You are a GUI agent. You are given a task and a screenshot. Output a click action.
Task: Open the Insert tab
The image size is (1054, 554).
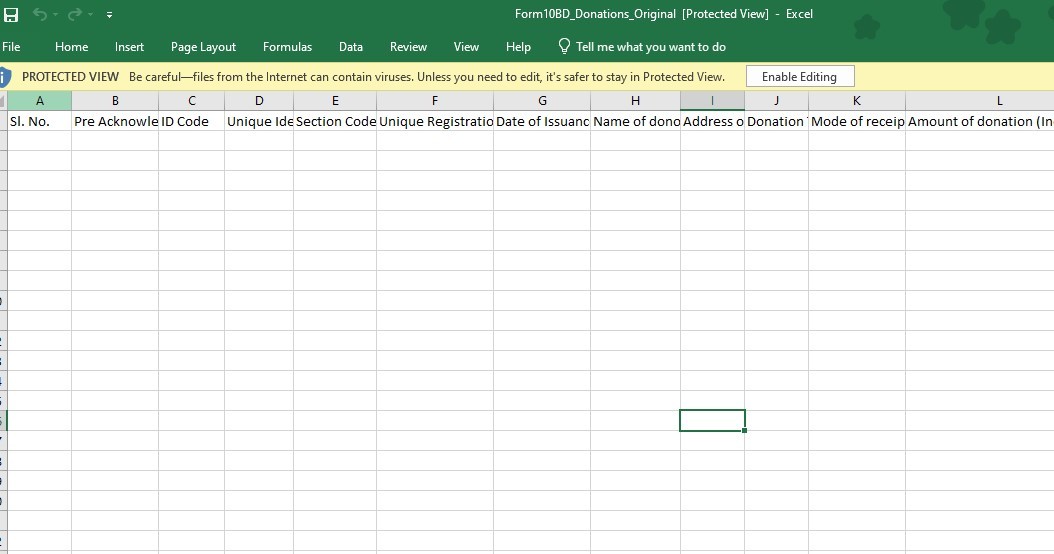(x=129, y=46)
